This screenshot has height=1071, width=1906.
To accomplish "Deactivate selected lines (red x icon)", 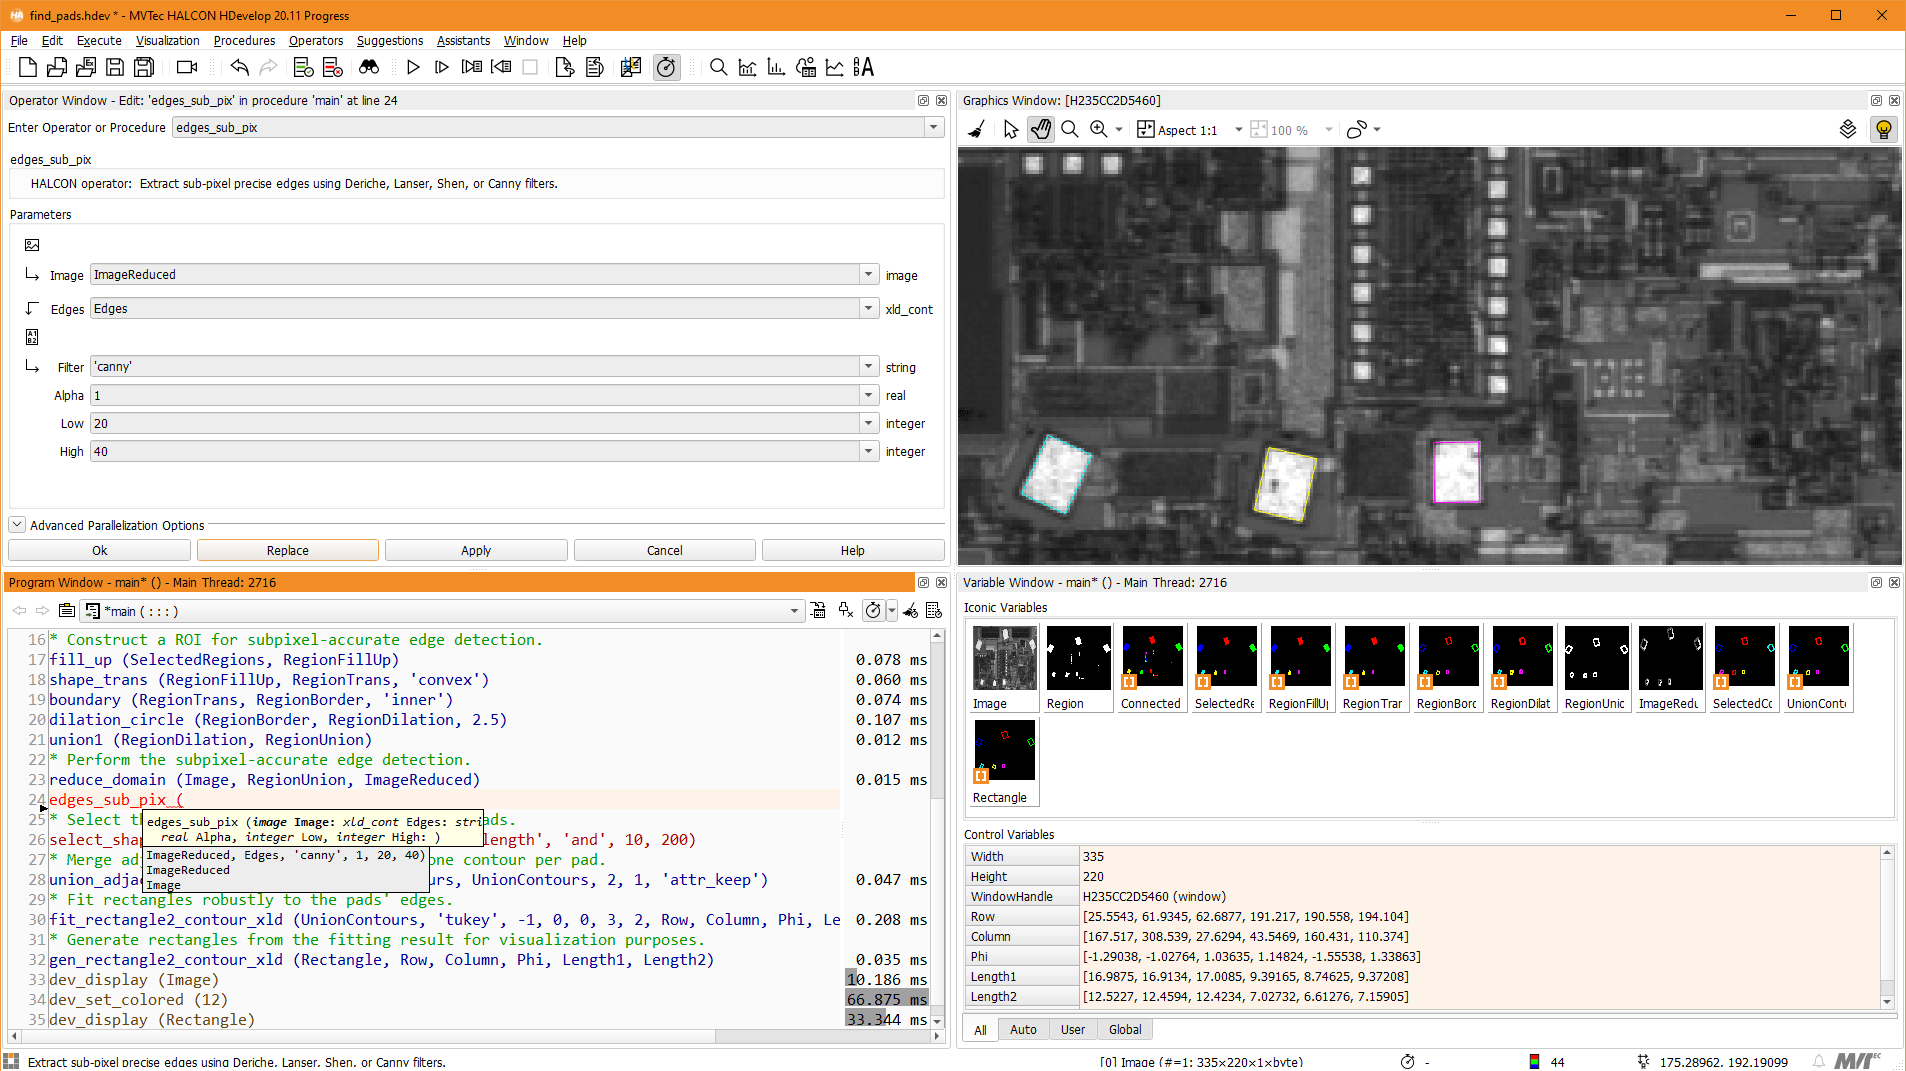I will 333,67.
